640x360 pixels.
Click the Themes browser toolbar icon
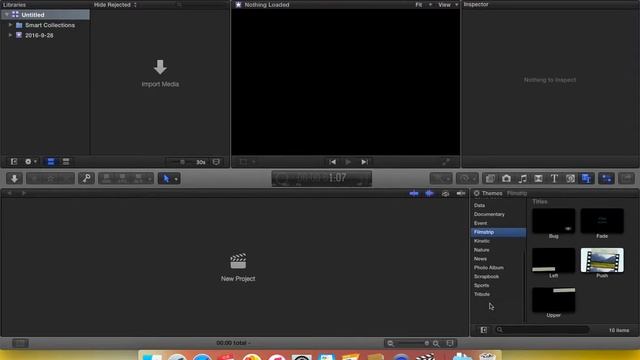586,178
